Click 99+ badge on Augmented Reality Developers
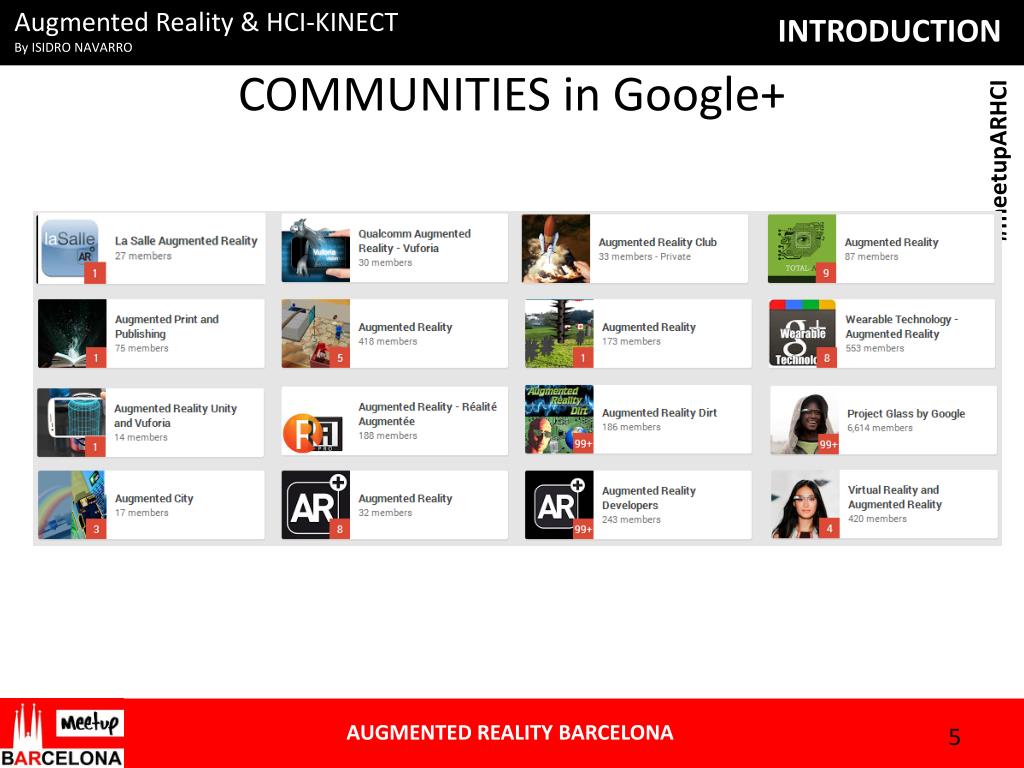The width and height of the screenshot is (1024, 768). pos(583,528)
